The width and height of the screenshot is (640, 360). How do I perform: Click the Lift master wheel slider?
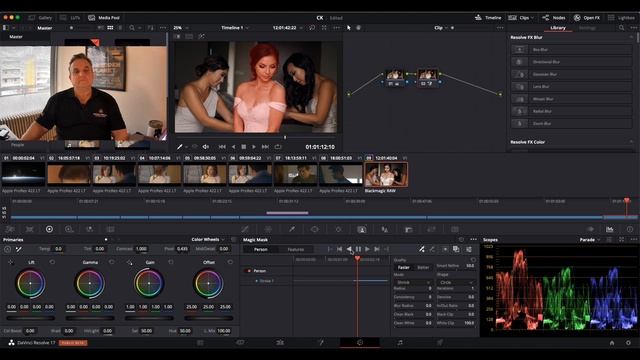point(31,318)
